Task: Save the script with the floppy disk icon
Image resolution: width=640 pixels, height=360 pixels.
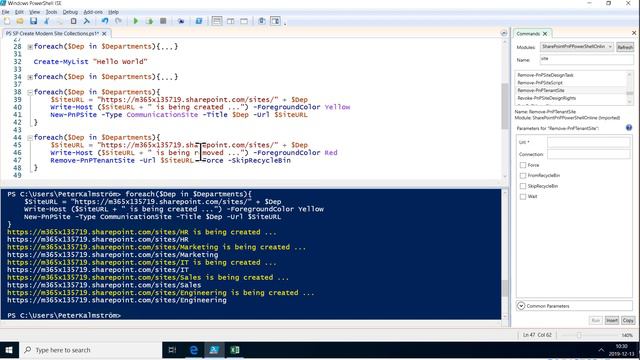Action: click(x=33, y=21)
